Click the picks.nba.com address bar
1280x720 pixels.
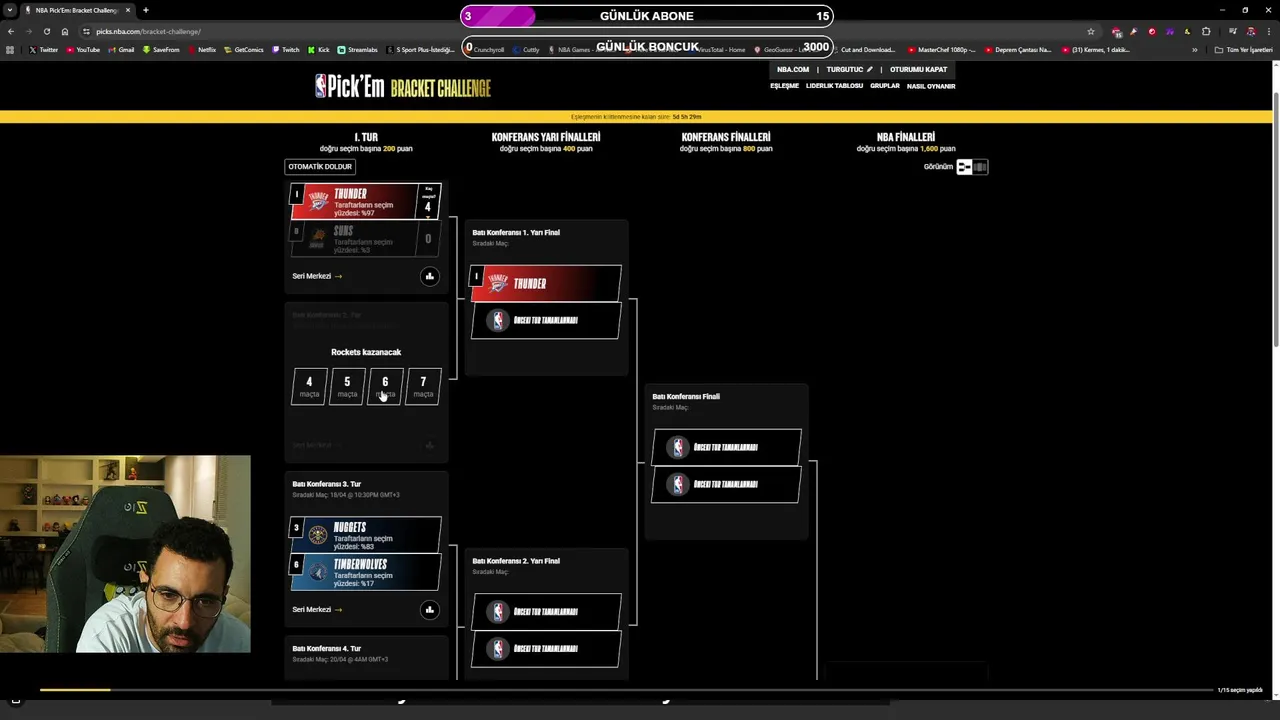click(580, 31)
